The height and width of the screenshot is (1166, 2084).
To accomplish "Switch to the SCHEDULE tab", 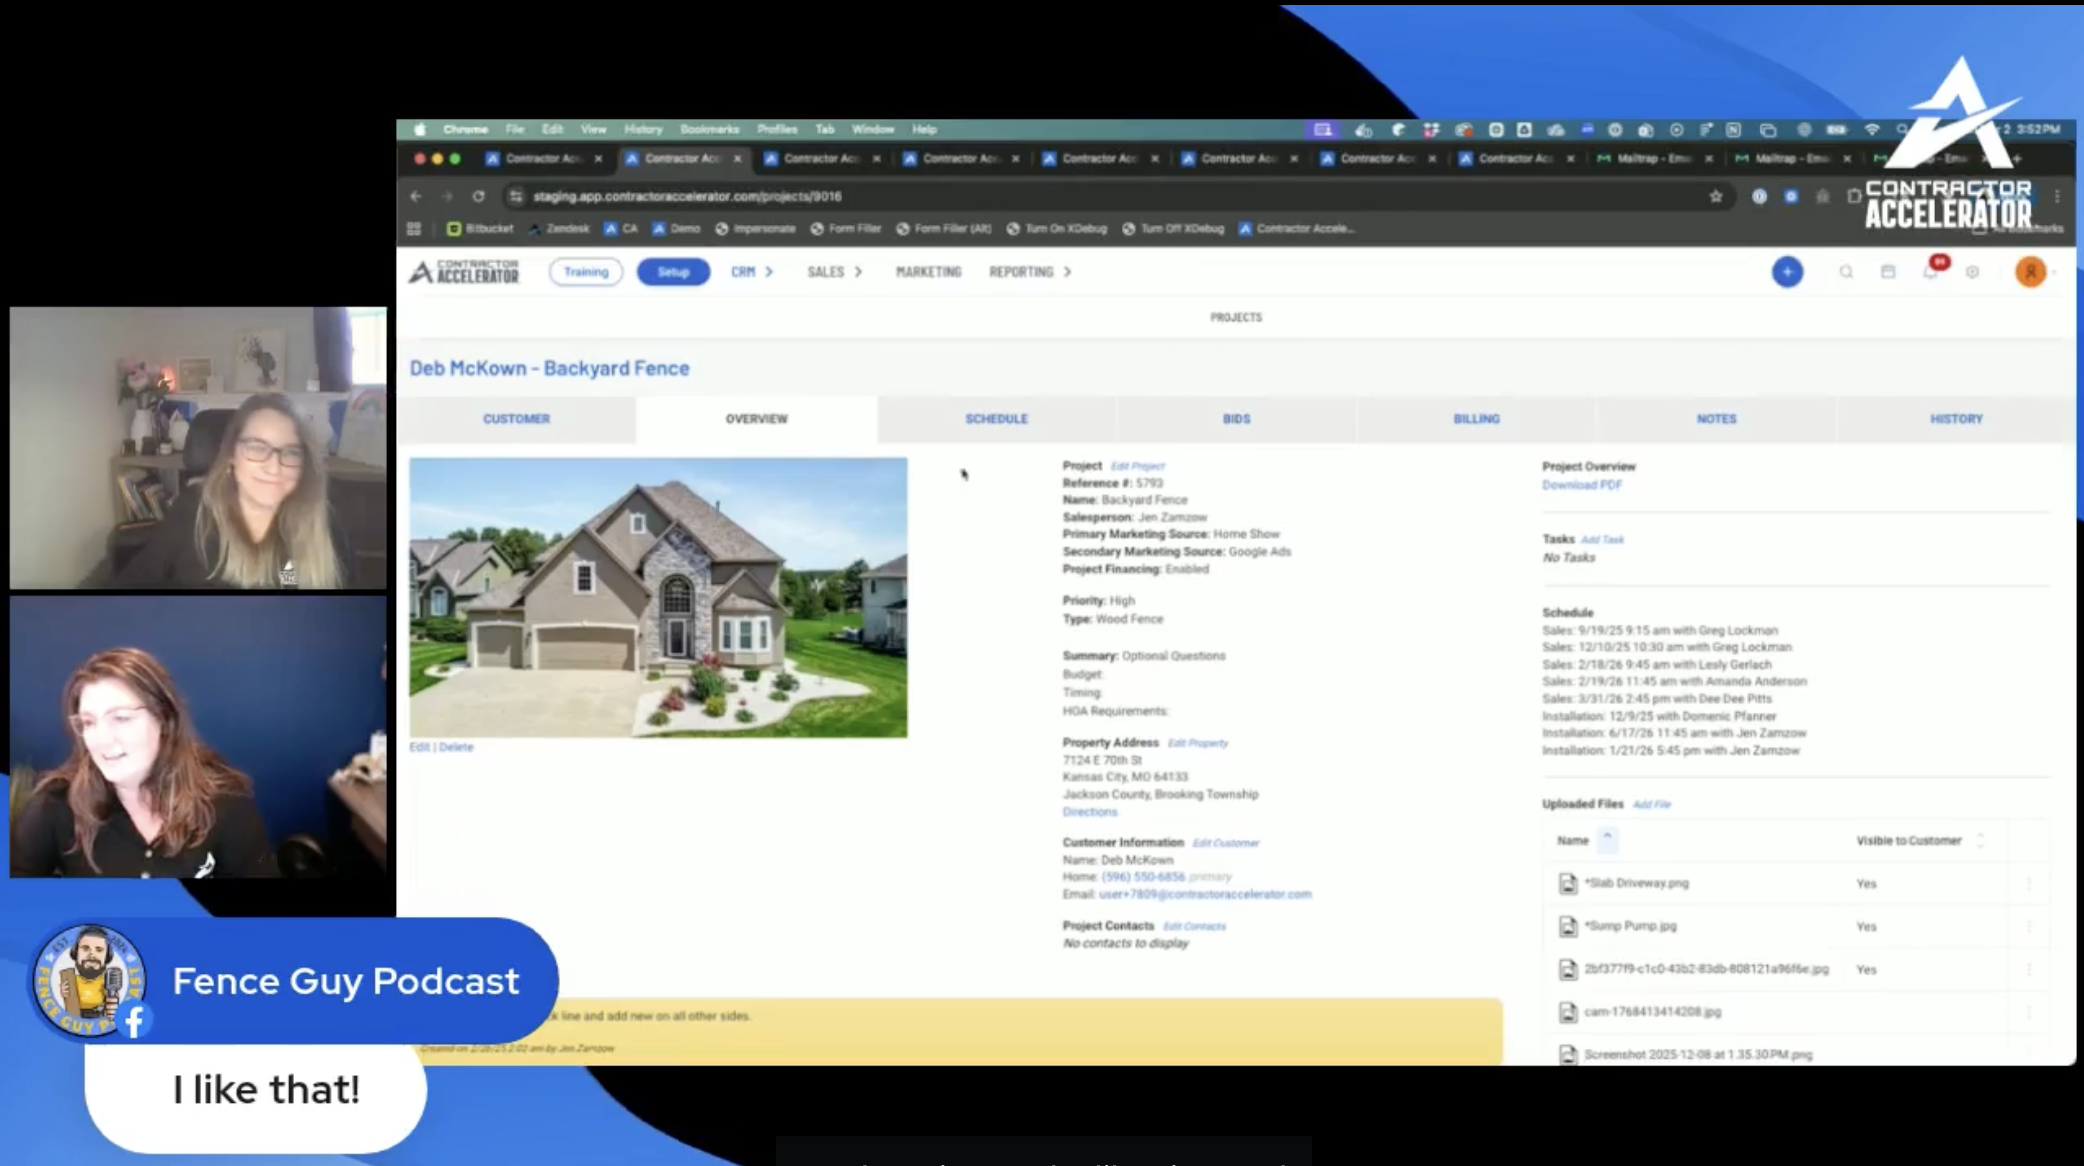I will click(x=996, y=419).
